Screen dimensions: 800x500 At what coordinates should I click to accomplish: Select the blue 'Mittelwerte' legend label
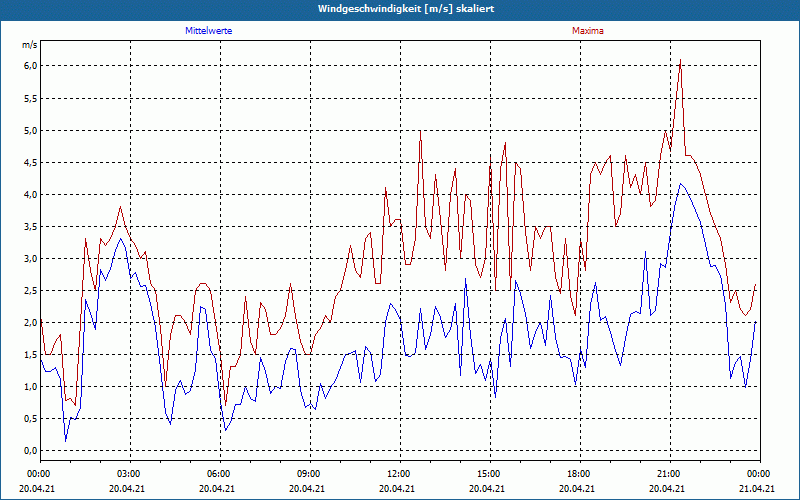click(x=209, y=31)
